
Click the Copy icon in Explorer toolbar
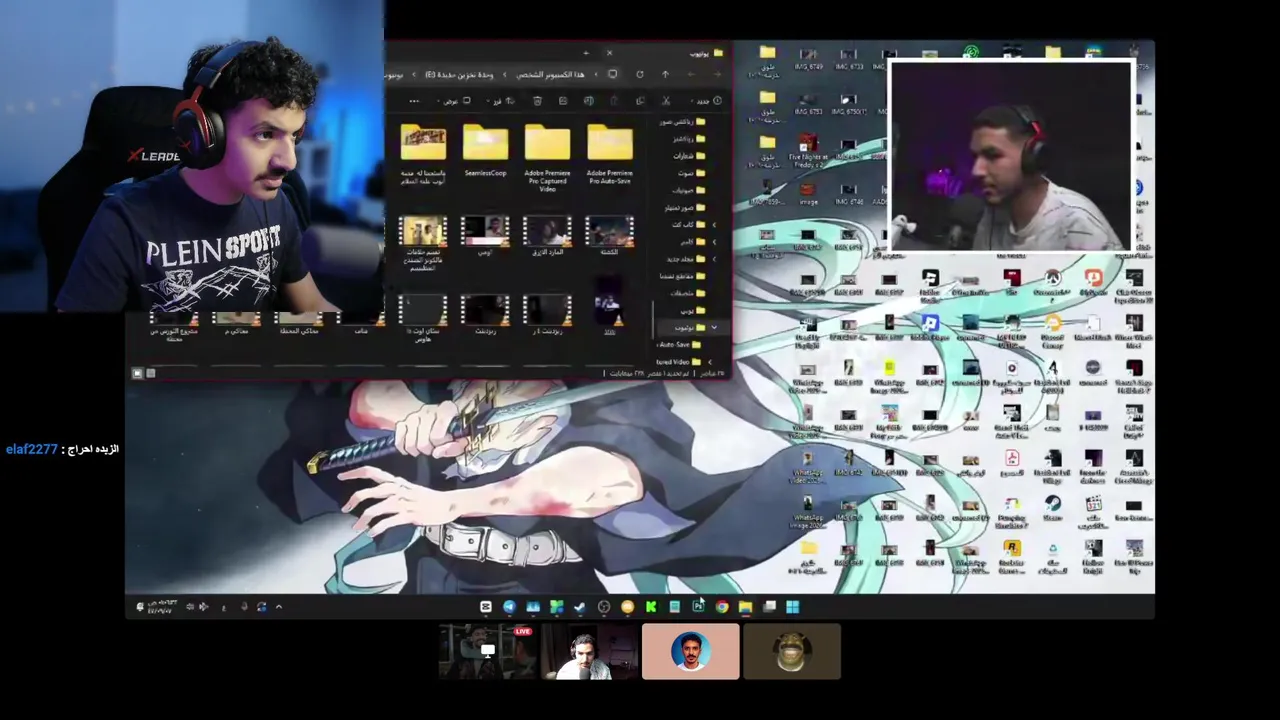coord(640,101)
